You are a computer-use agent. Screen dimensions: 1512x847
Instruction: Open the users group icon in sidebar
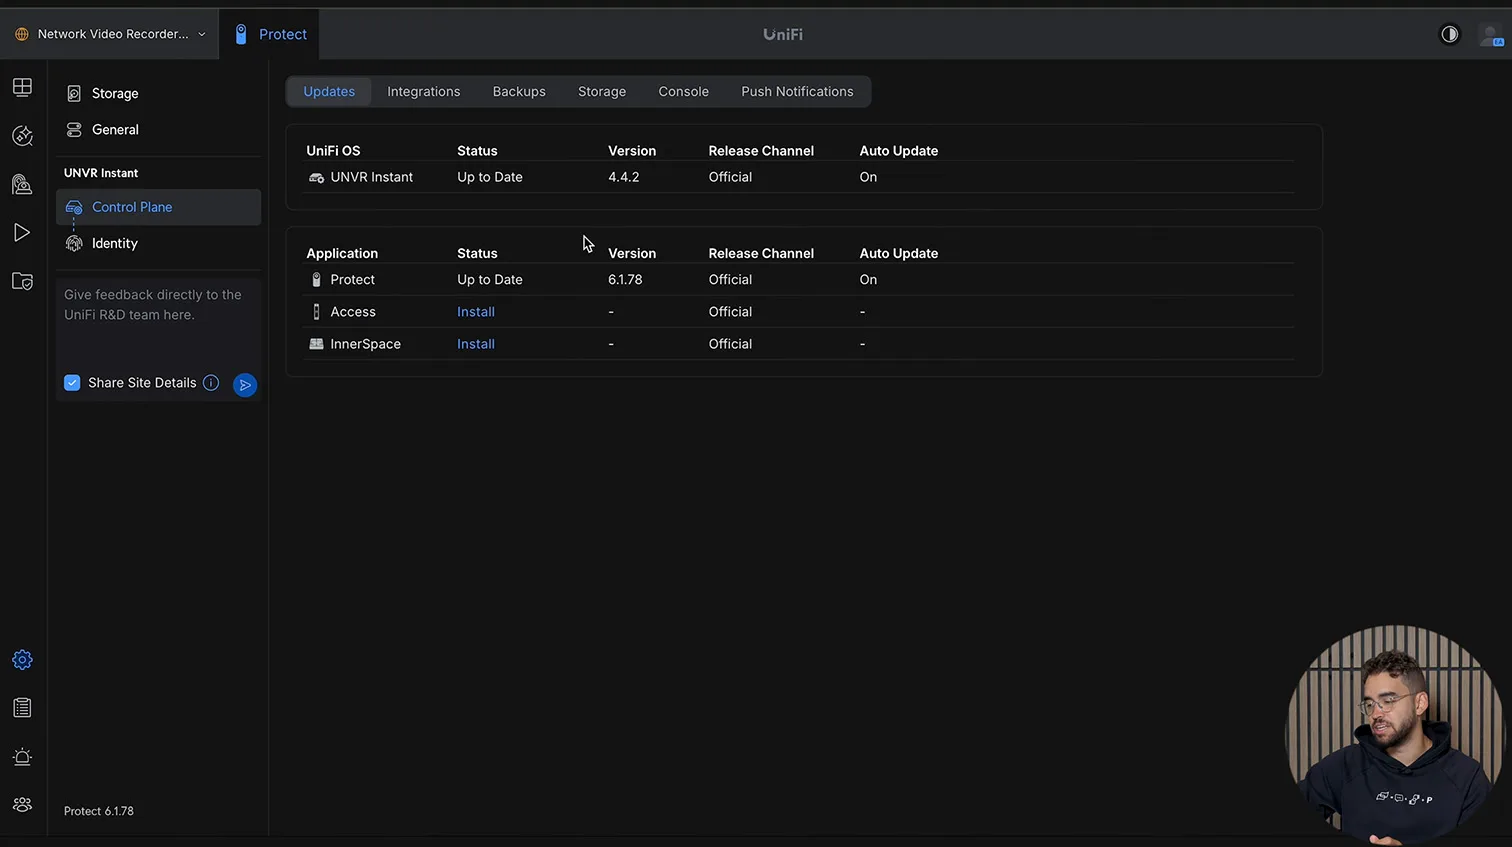pos(22,805)
